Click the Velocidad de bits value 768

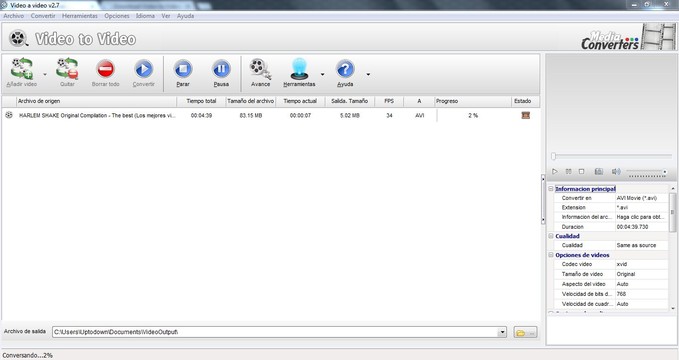tap(642, 294)
